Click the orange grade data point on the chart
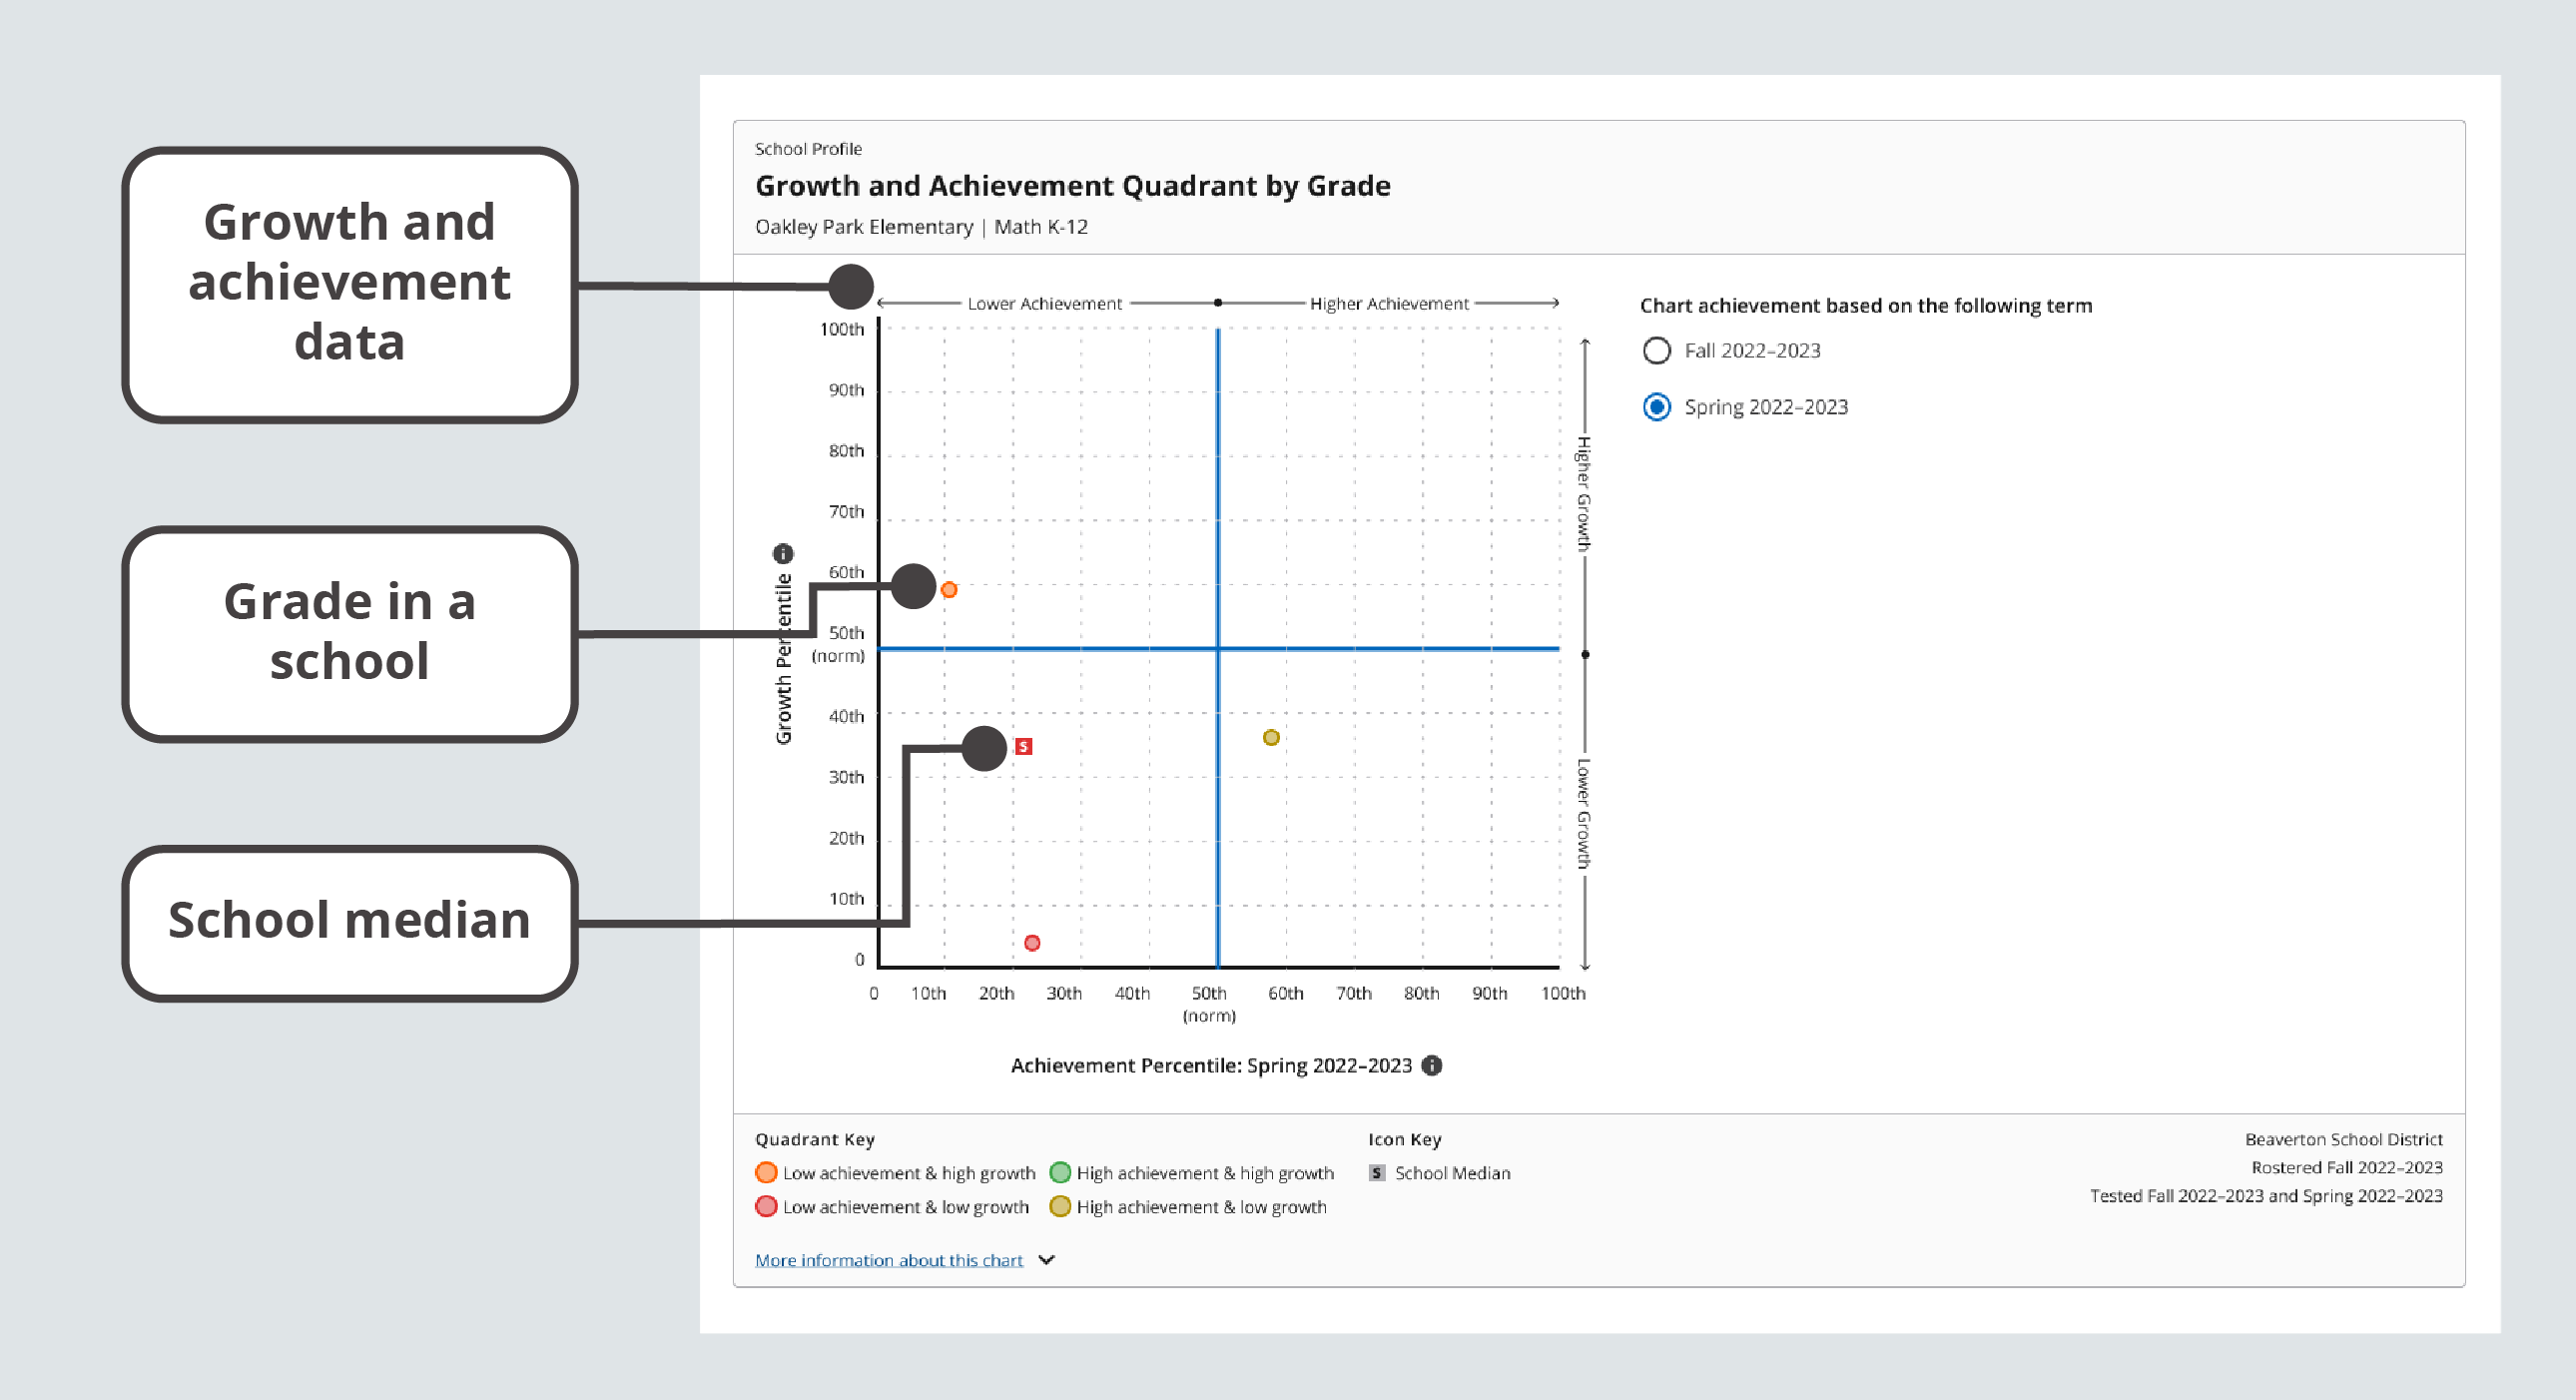The height and width of the screenshot is (1400, 2576). click(x=948, y=589)
